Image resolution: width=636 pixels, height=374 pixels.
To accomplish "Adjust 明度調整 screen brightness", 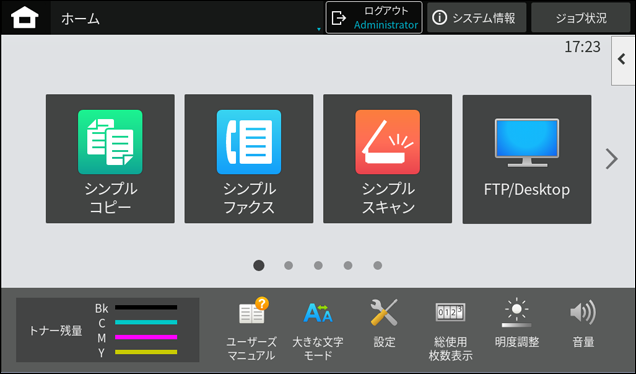I will point(517,323).
